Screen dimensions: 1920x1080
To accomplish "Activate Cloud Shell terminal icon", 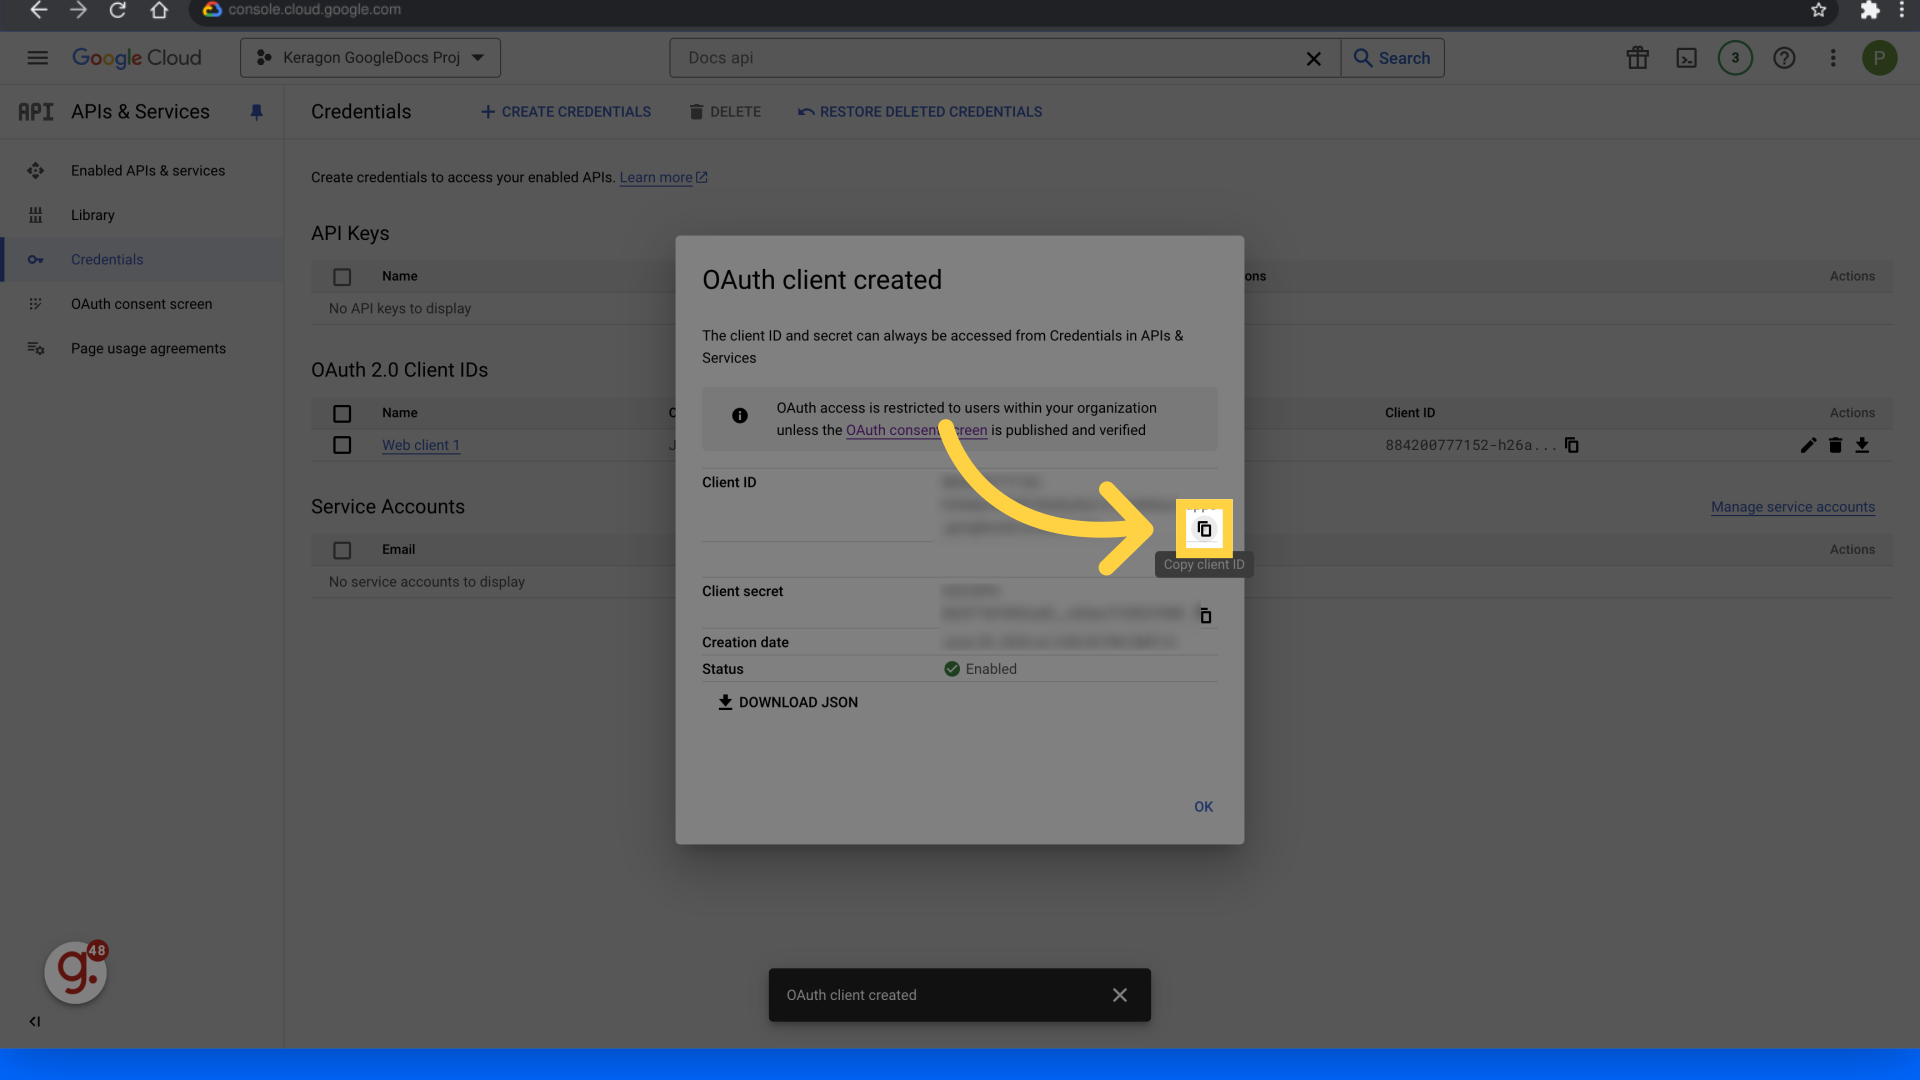I will click(1686, 58).
